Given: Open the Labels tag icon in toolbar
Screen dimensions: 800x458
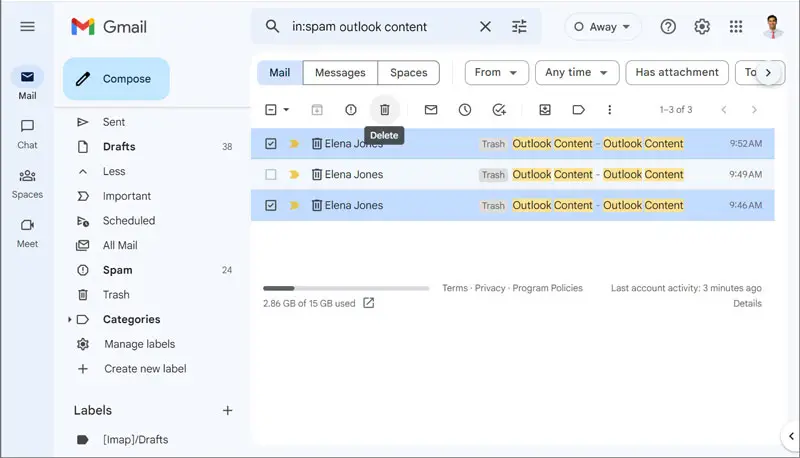Looking at the screenshot, I should 578,110.
